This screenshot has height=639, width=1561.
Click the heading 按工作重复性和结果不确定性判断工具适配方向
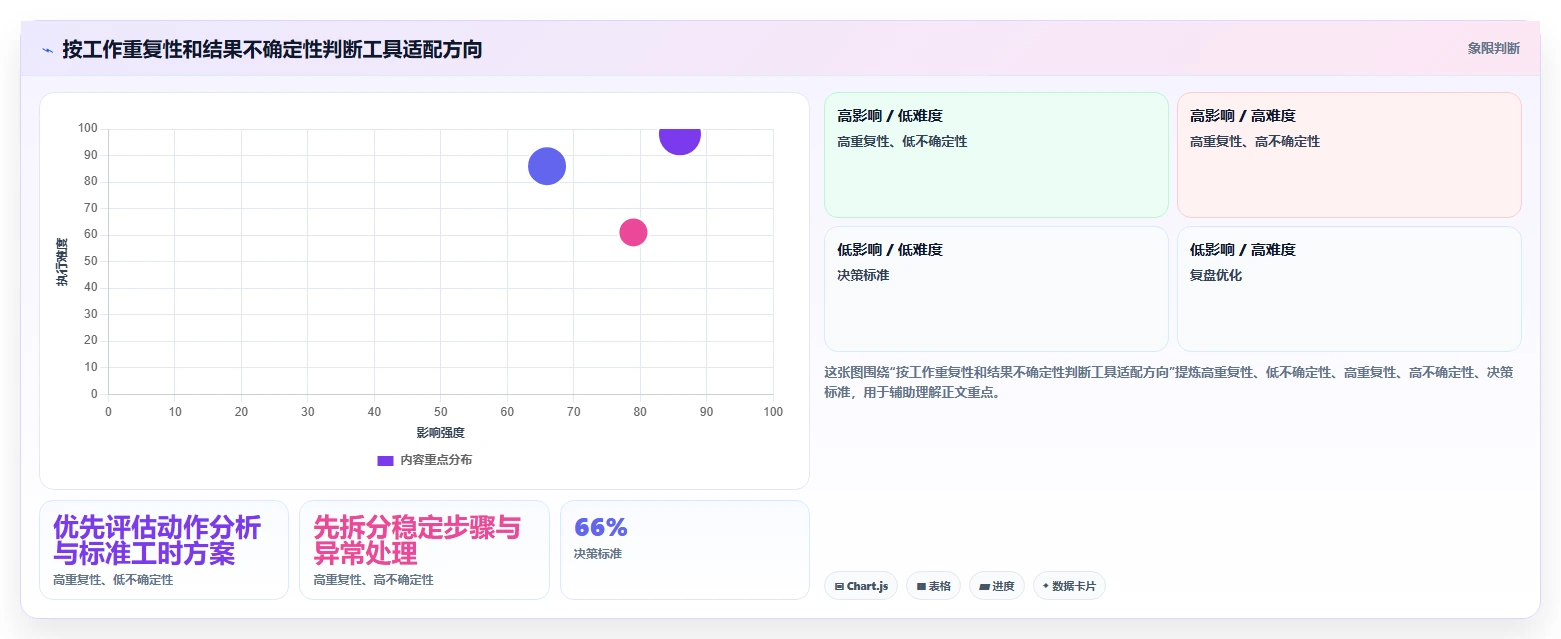[272, 49]
